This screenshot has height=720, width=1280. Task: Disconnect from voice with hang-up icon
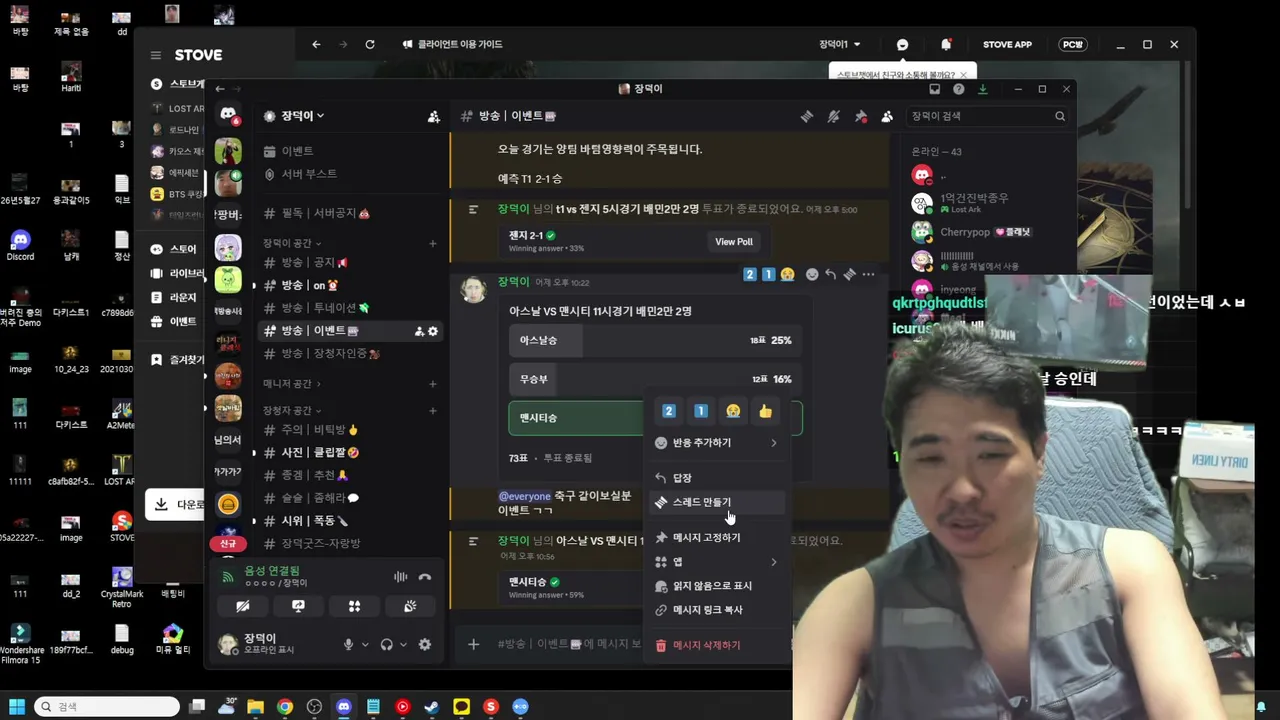pos(425,577)
